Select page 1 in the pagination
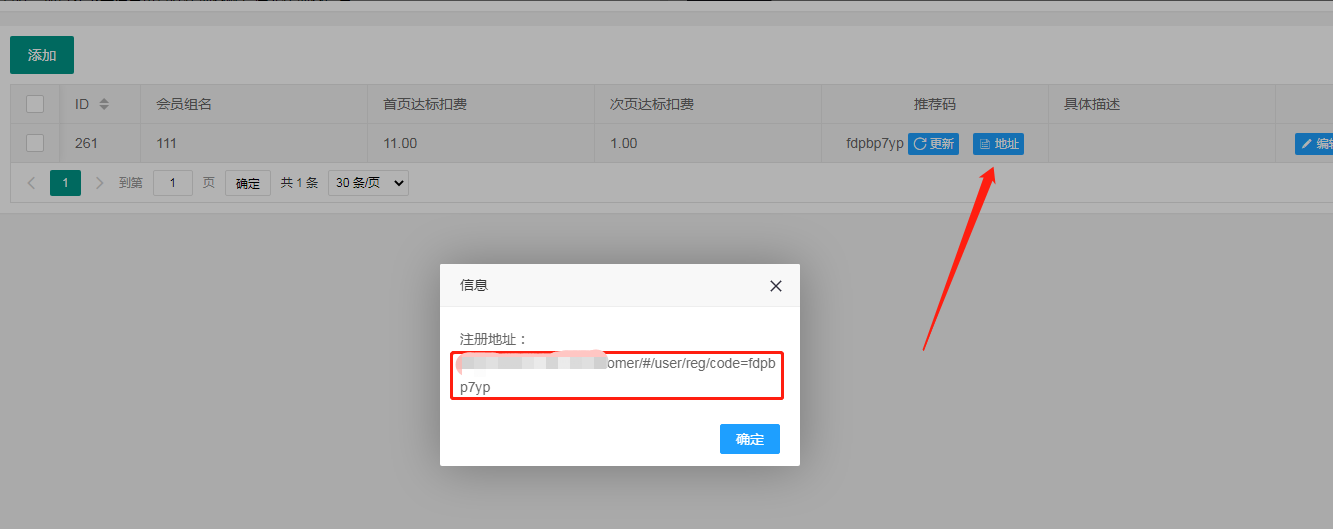Viewport: 1333px width, 529px height. click(x=65, y=183)
